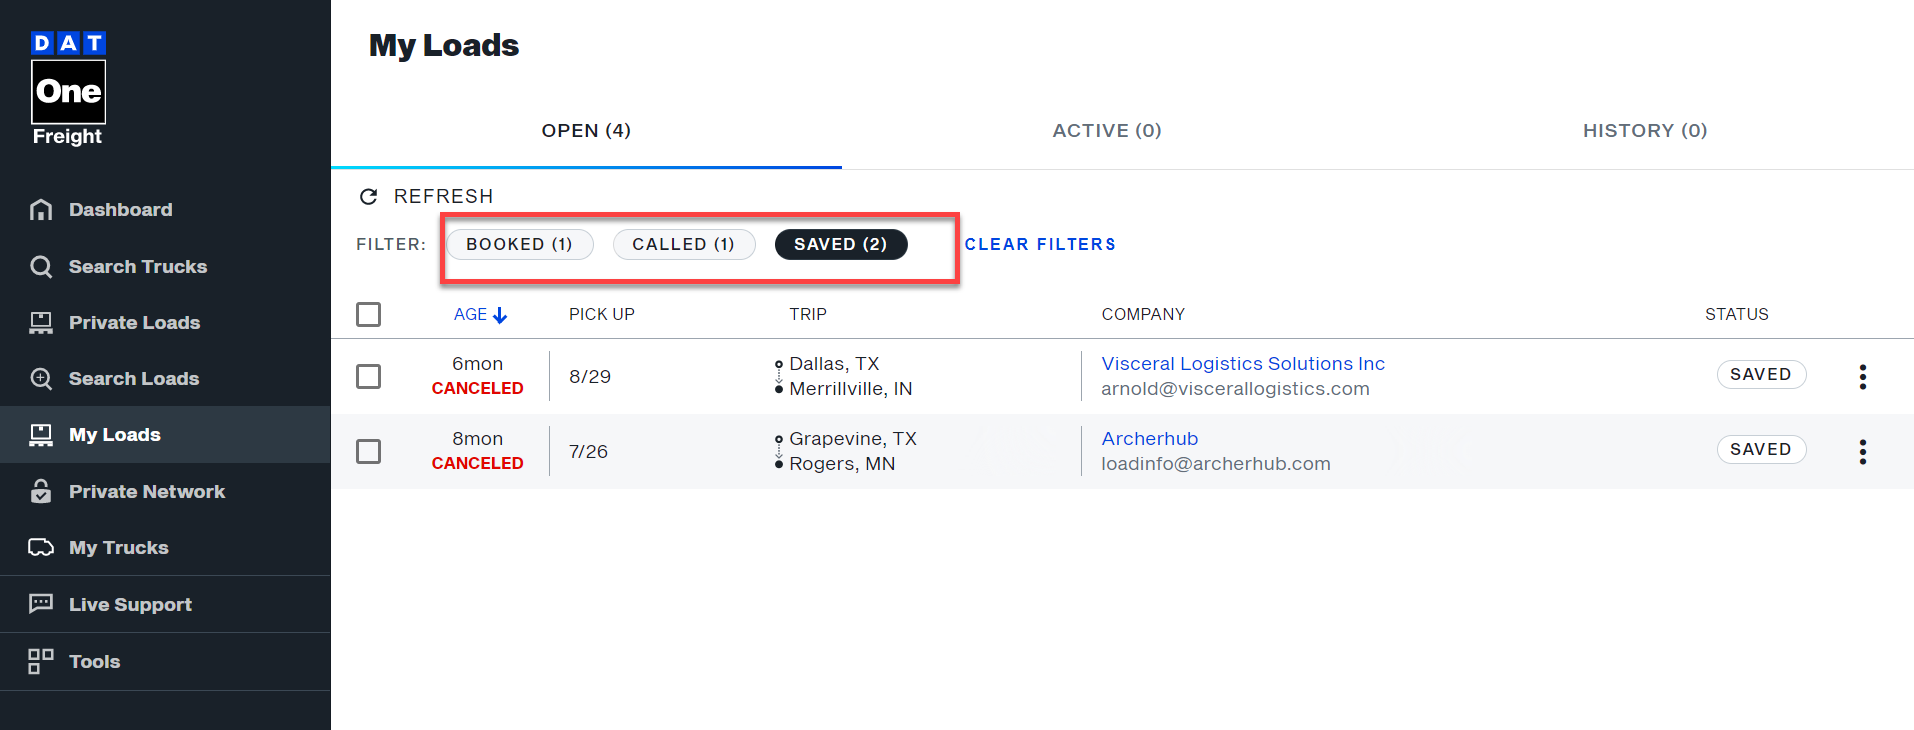This screenshot has width=1914, height=730.
Task: Click the Search Trucks magnifier icon
Action: [41, 267]
